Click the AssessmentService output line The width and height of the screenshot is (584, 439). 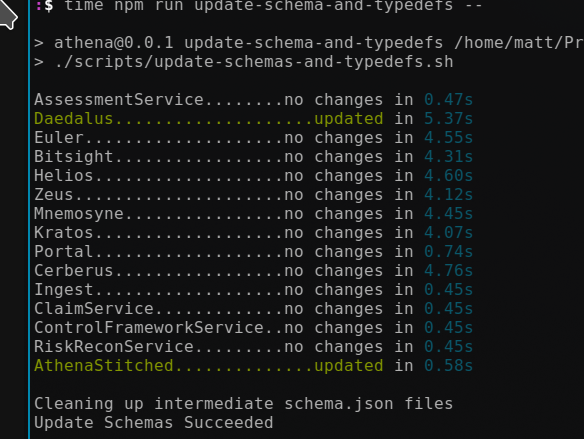(253, 100)
